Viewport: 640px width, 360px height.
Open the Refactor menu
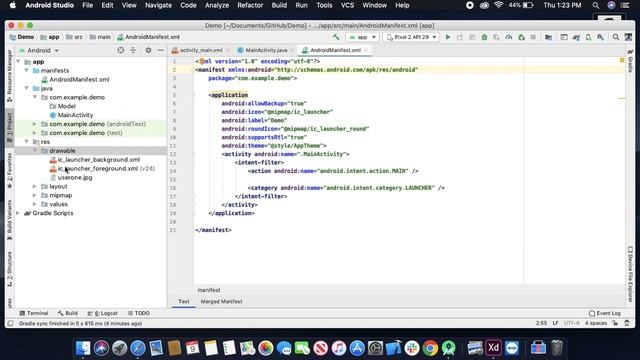250,5
